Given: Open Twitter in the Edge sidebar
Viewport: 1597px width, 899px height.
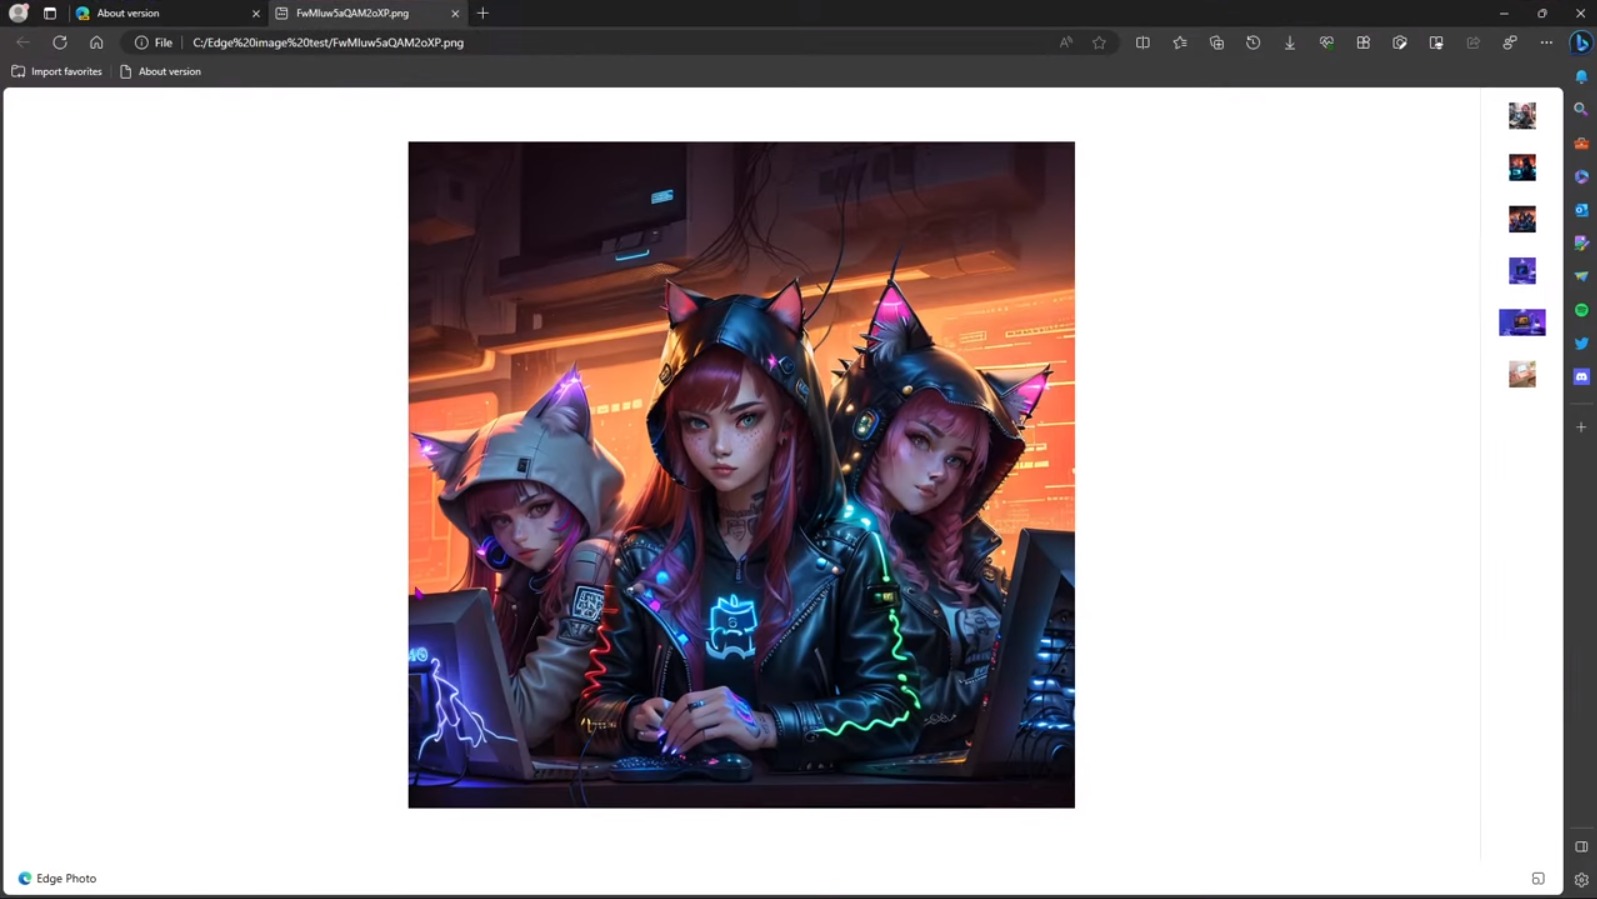Looking at the screenshot, I should (1581, 343).
